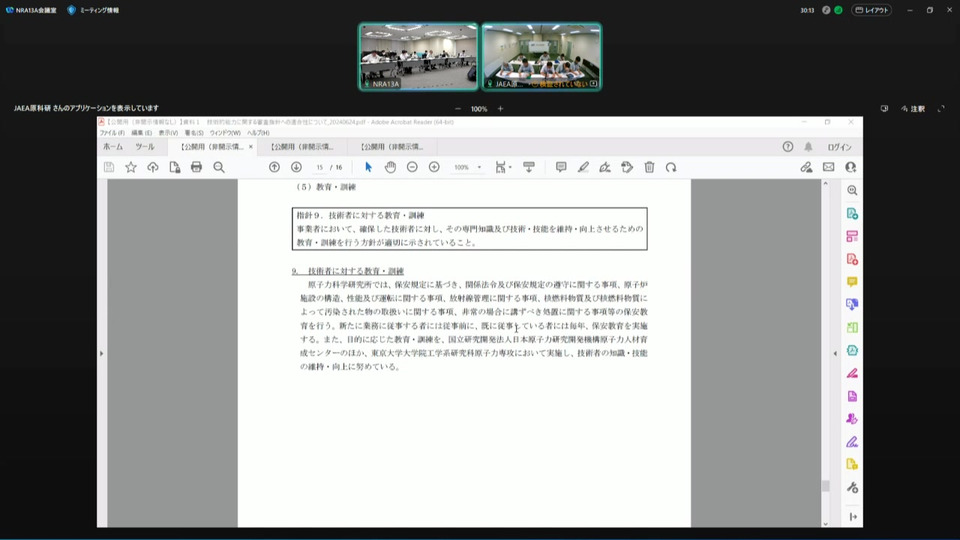960x540 pixels.
Task: Close the active document tab with ×
Action: 250,147
